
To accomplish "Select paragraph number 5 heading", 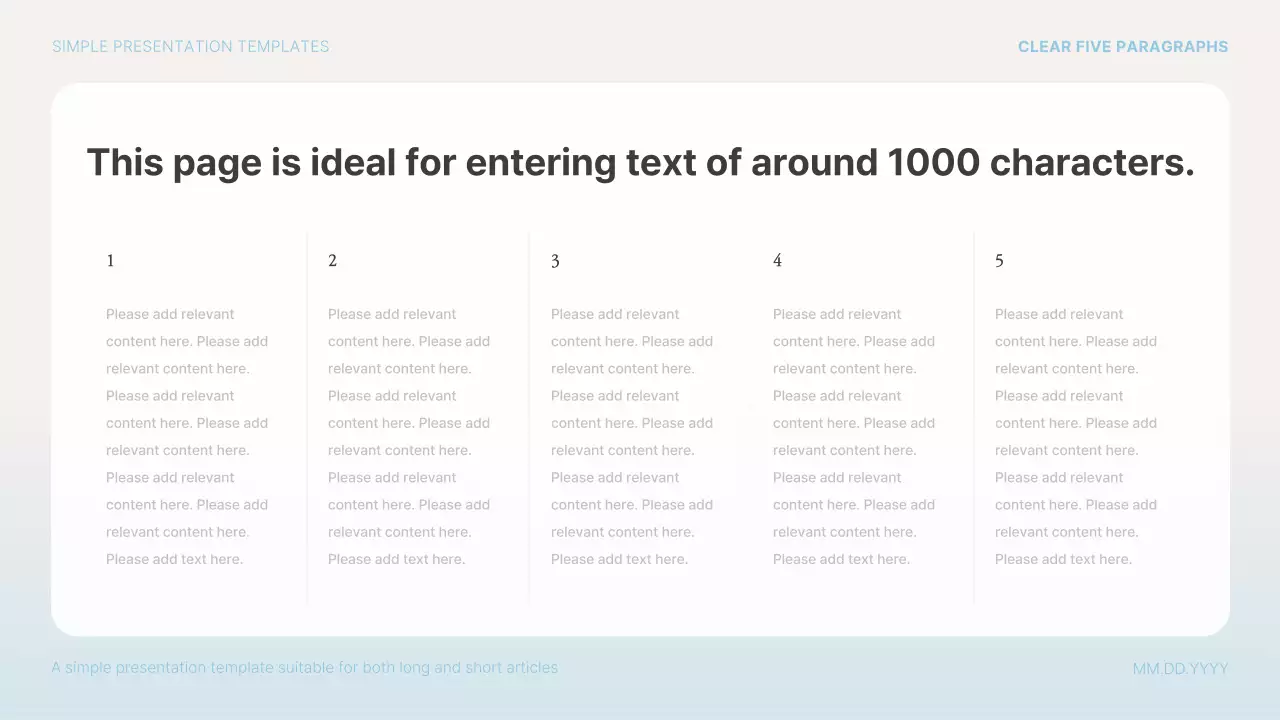I will pyautogui.click(x=999, y=260).
